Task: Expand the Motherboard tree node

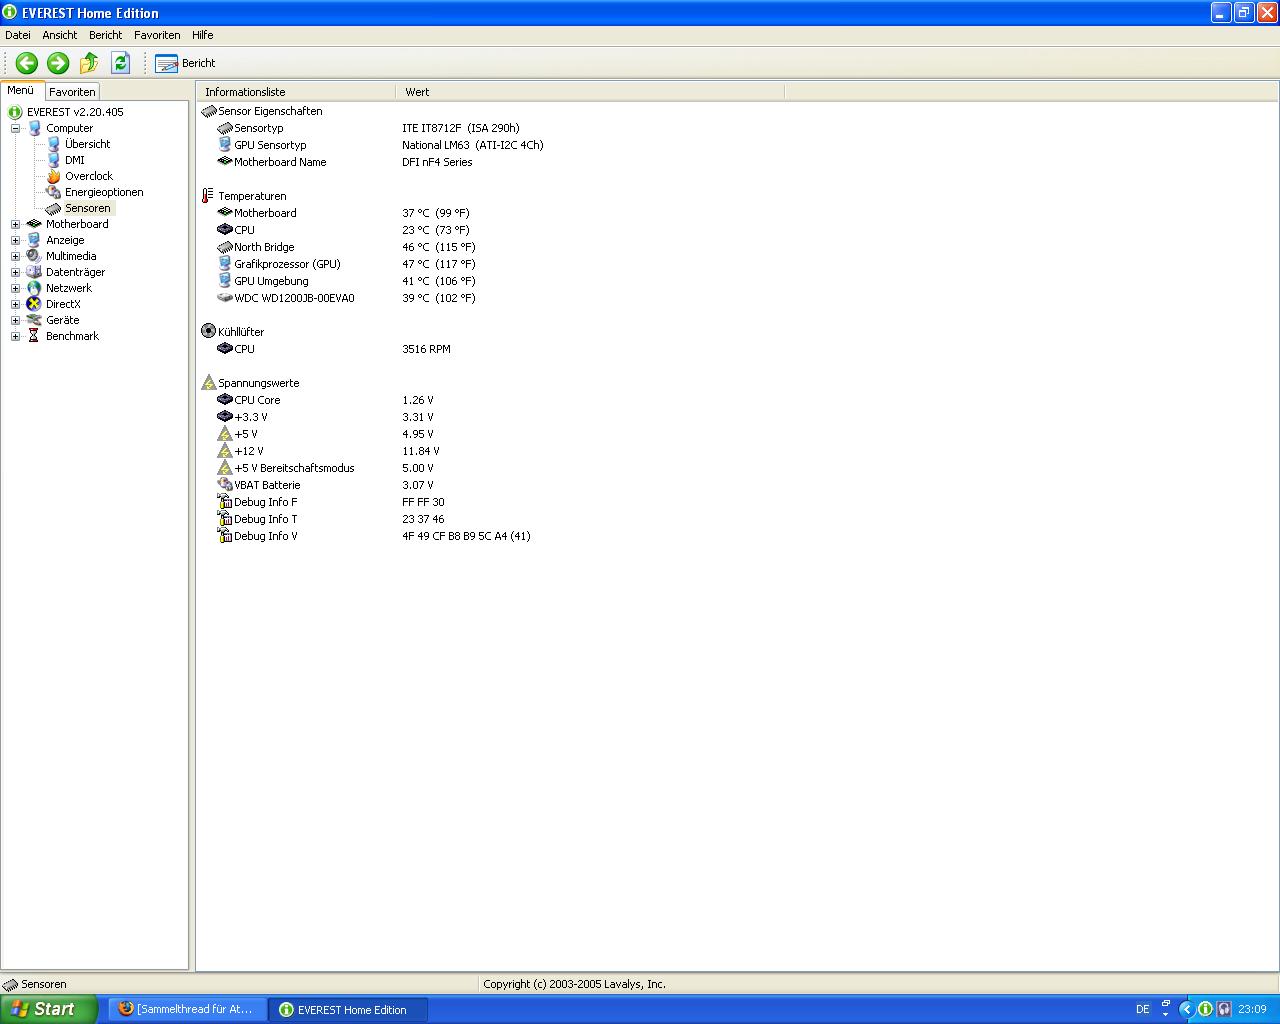Action: (15, 224)
